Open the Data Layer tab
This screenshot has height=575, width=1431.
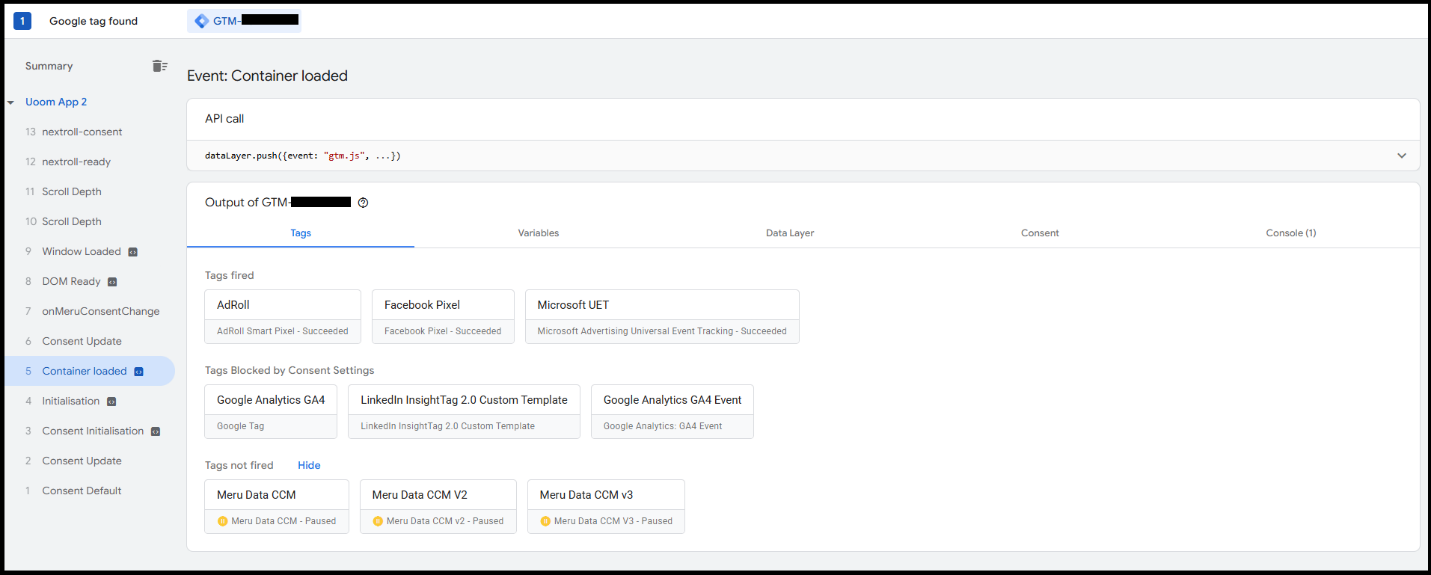[790, 233]
